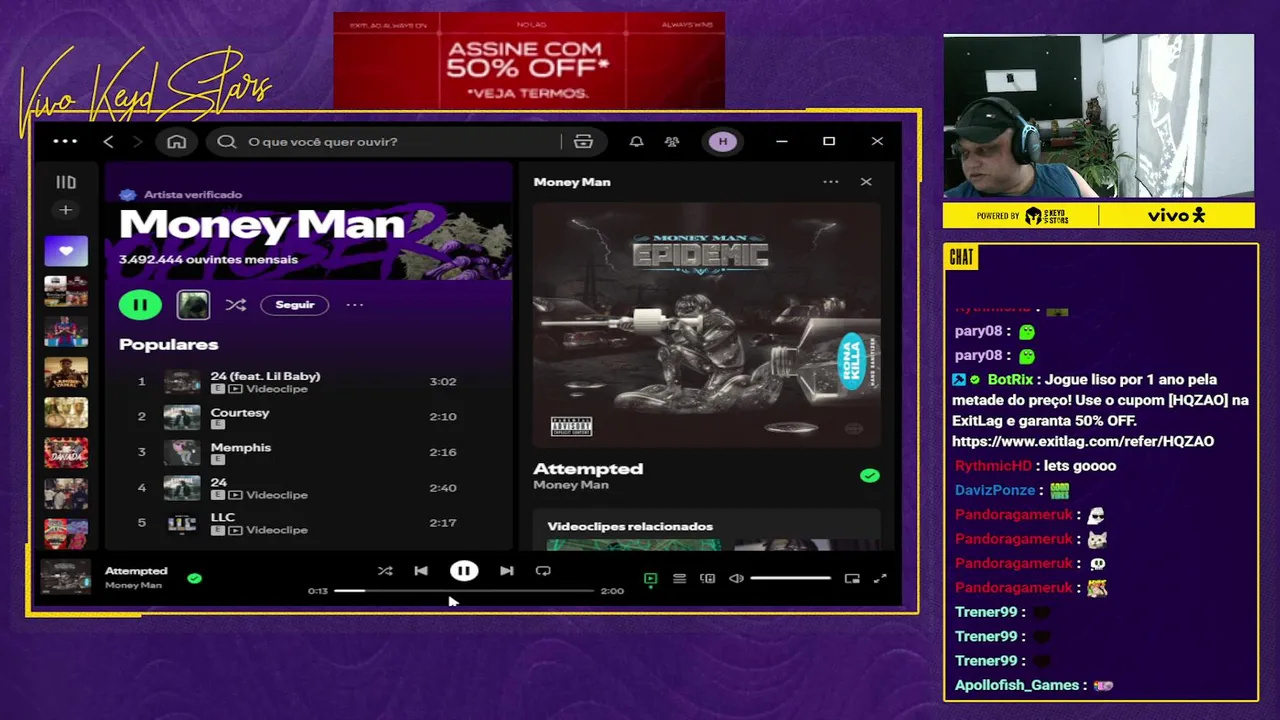Click username DavizPonze in chat
The image size is (1280, 720).
[995, 490]
